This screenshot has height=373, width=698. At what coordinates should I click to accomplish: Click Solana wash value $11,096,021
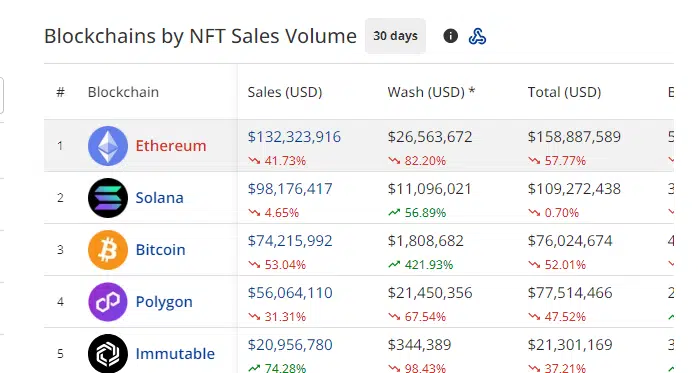tap(429, 189)
